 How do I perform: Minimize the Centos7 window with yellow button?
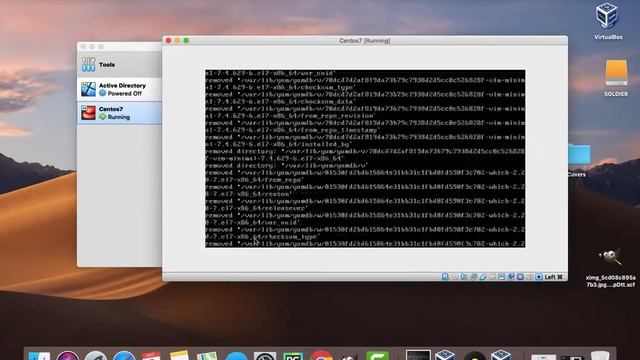click(x=177, y=40)
